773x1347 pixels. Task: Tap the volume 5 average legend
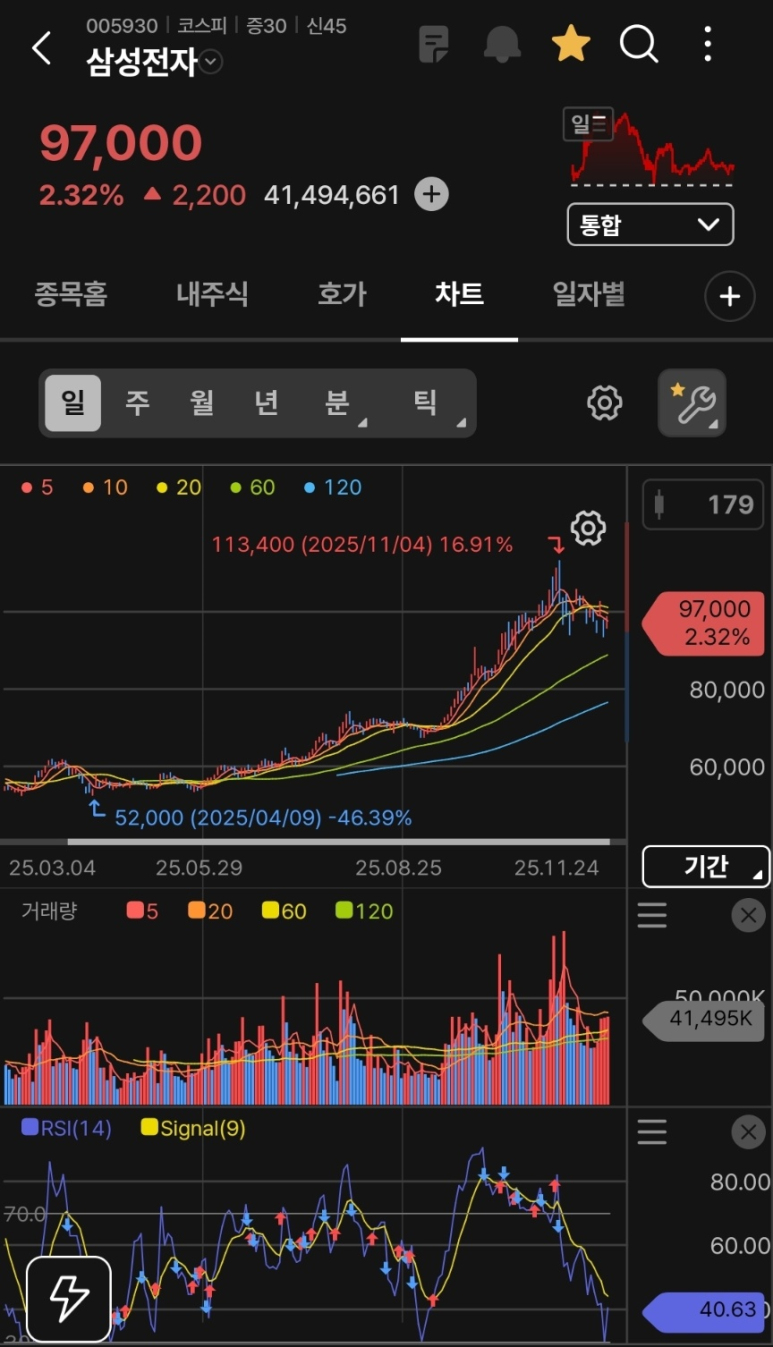coord(143,911)
